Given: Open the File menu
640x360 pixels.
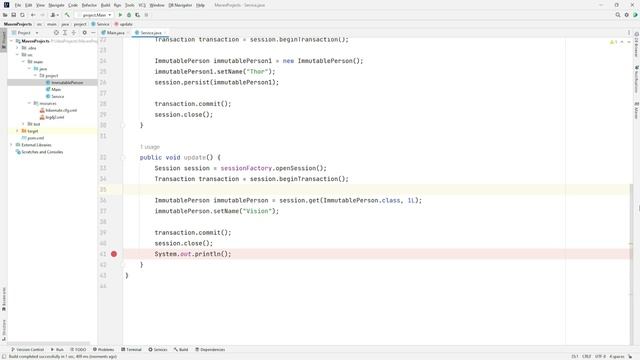Looking at the screenshot, I should (x=18, y=5).
